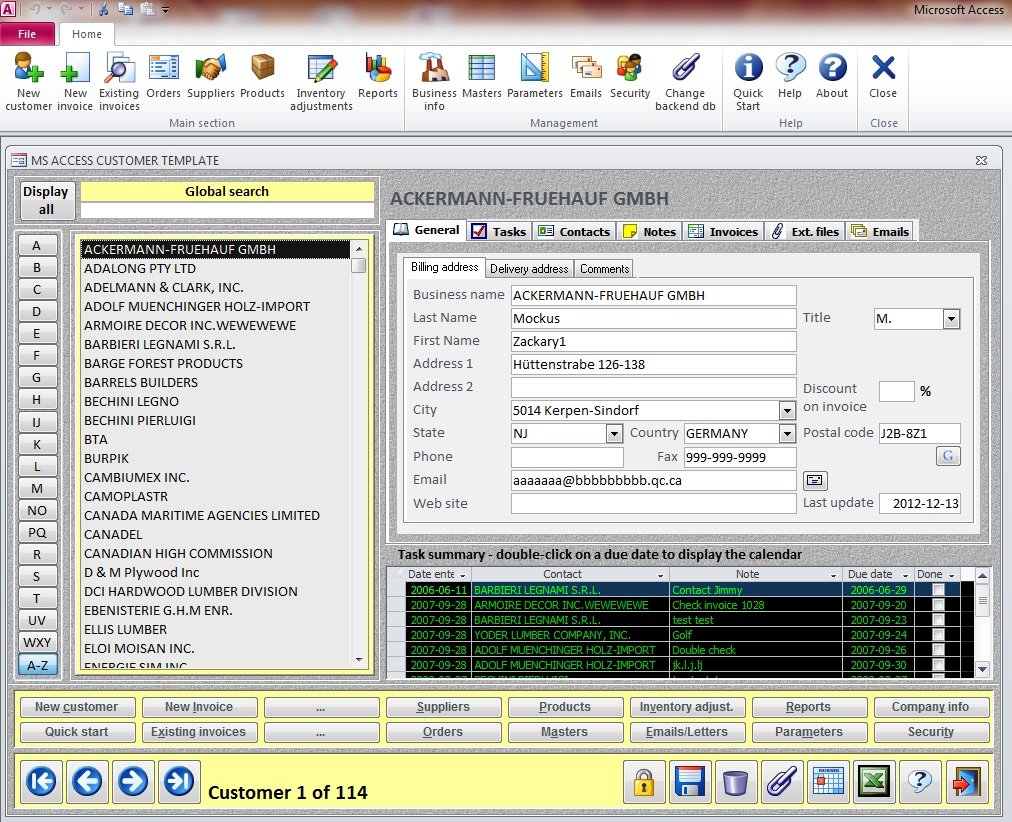
Task: Open the Country dropdown list
Action: click(787, 434)
